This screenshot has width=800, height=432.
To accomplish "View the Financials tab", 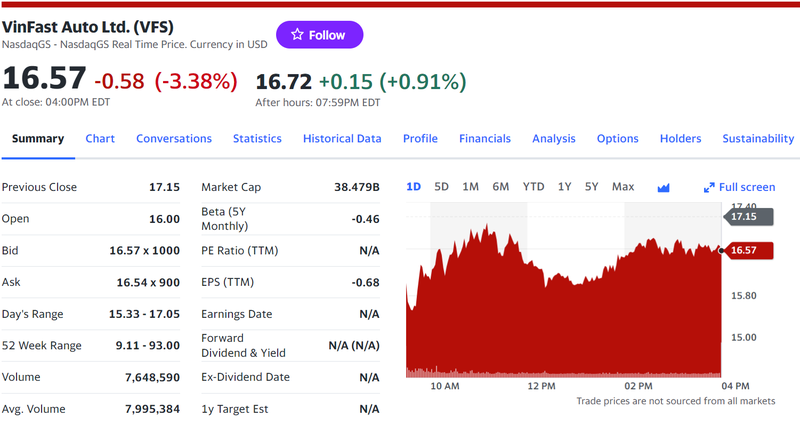I will [485, 139].
